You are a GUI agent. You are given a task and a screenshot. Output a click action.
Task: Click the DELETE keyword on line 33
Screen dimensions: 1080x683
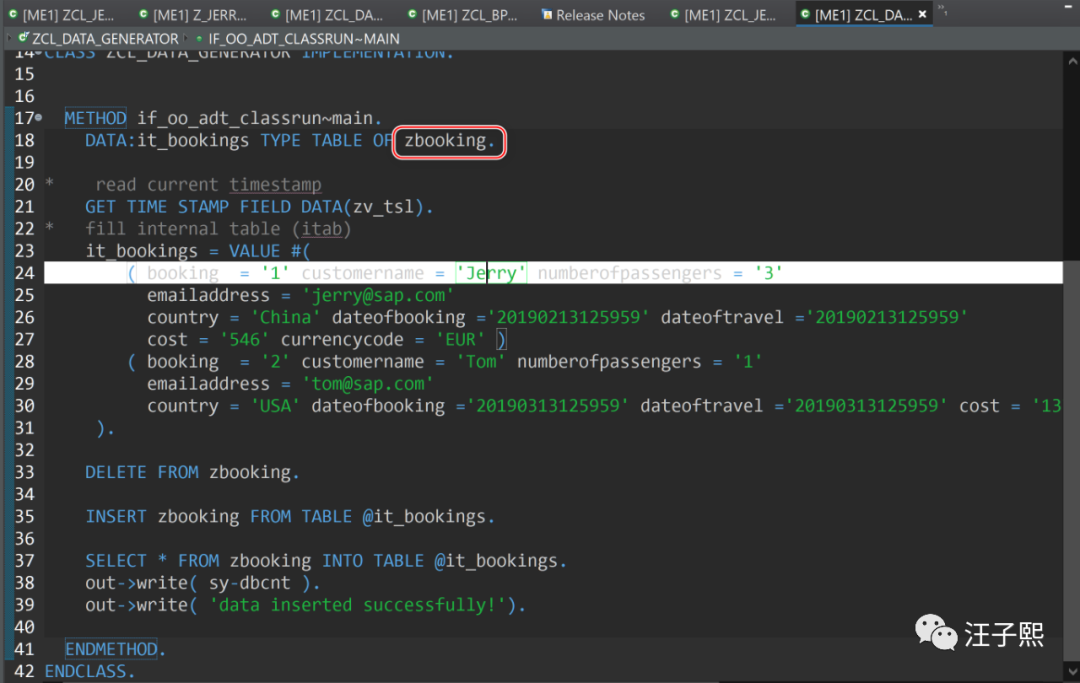116,472
